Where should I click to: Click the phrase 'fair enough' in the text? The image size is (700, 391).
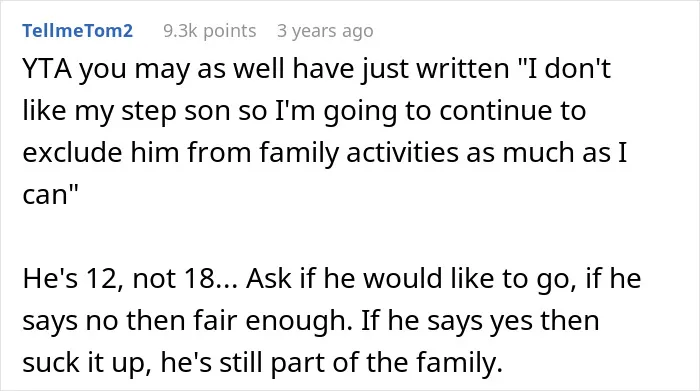tap(270, 321)
